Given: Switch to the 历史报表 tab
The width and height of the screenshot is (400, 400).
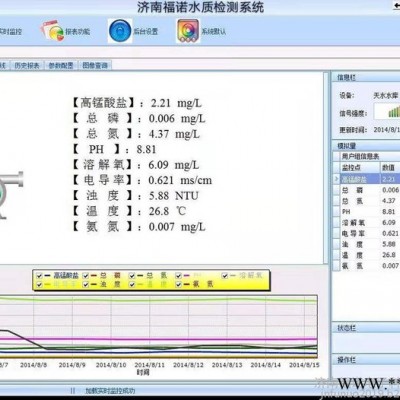Looking at the screenshot, I should (27, 65).
